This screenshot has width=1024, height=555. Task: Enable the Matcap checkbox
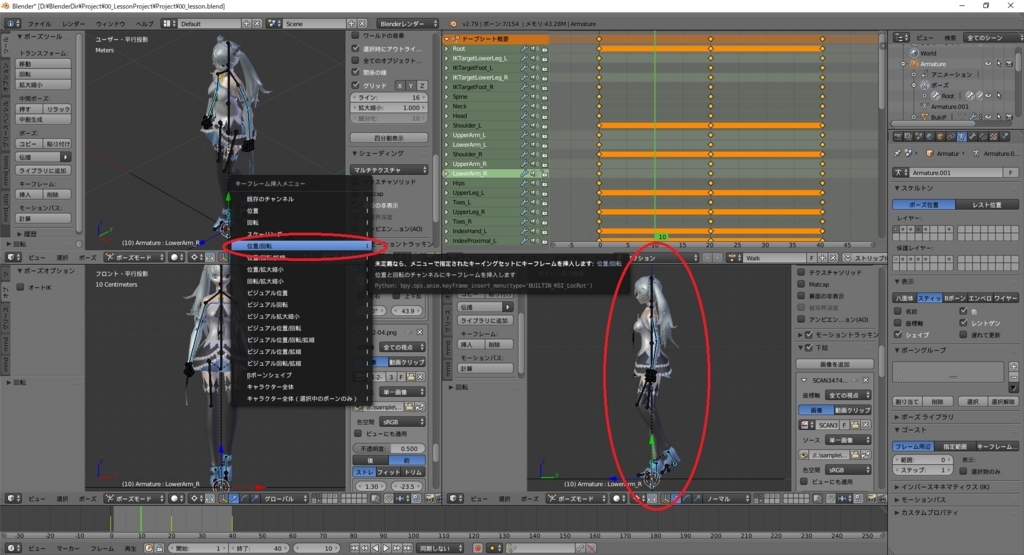click(x=801, y=284)
